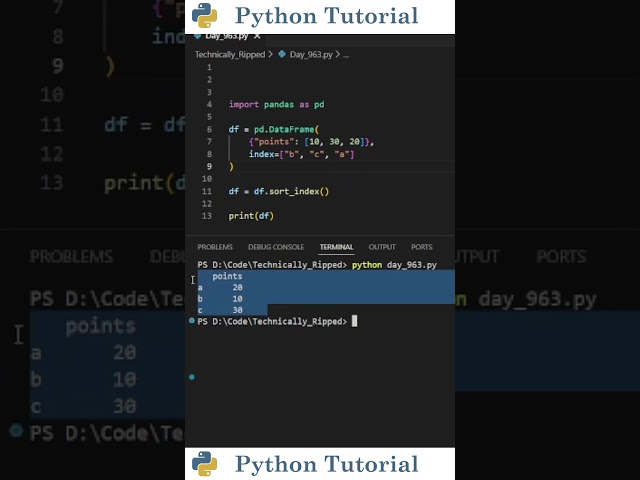Click the 'print(df)' code line
Viewport: 640px width, 480px height.
[x=251, y=216]
